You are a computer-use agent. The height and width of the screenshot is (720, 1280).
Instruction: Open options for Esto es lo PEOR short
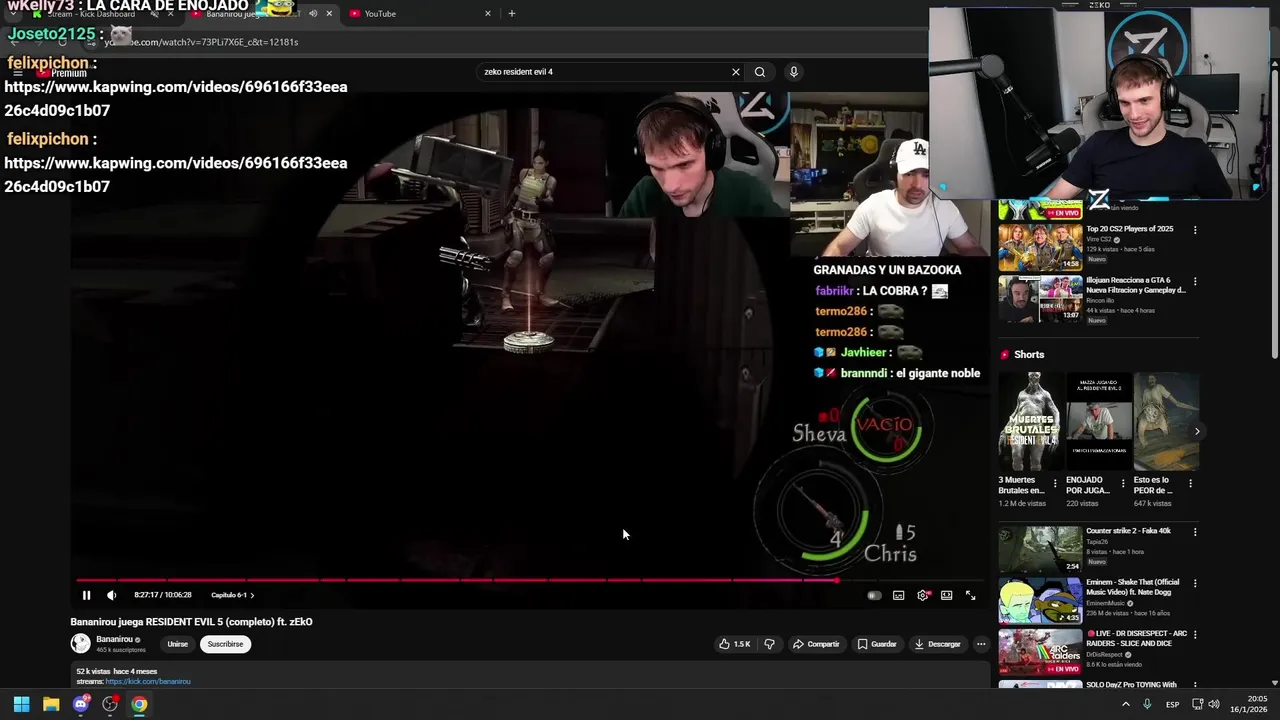(1190, 483)
